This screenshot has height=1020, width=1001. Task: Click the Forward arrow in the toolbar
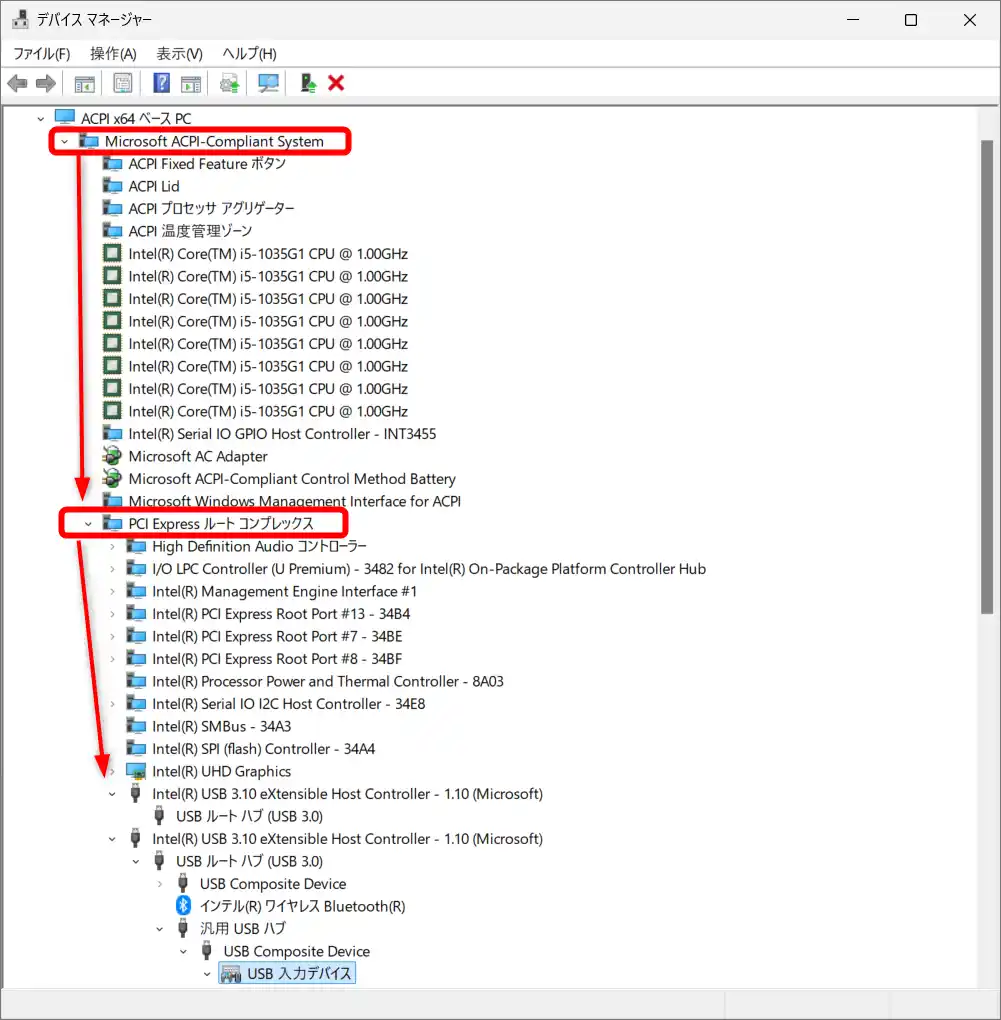[45, 83]
